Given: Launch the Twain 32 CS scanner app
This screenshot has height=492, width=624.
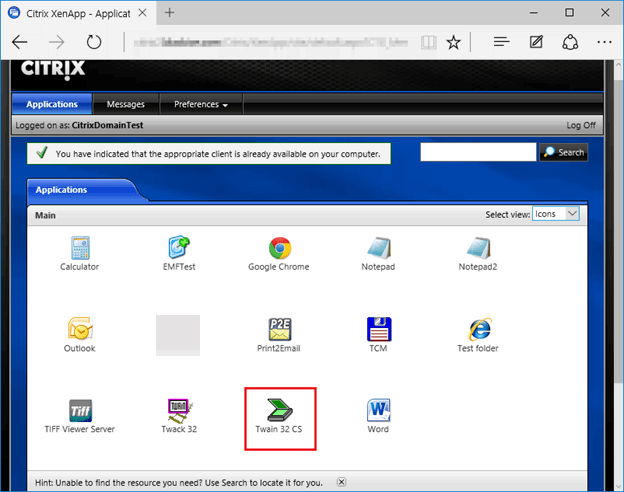Looking at the screenshot, I should tap(279, 416).
